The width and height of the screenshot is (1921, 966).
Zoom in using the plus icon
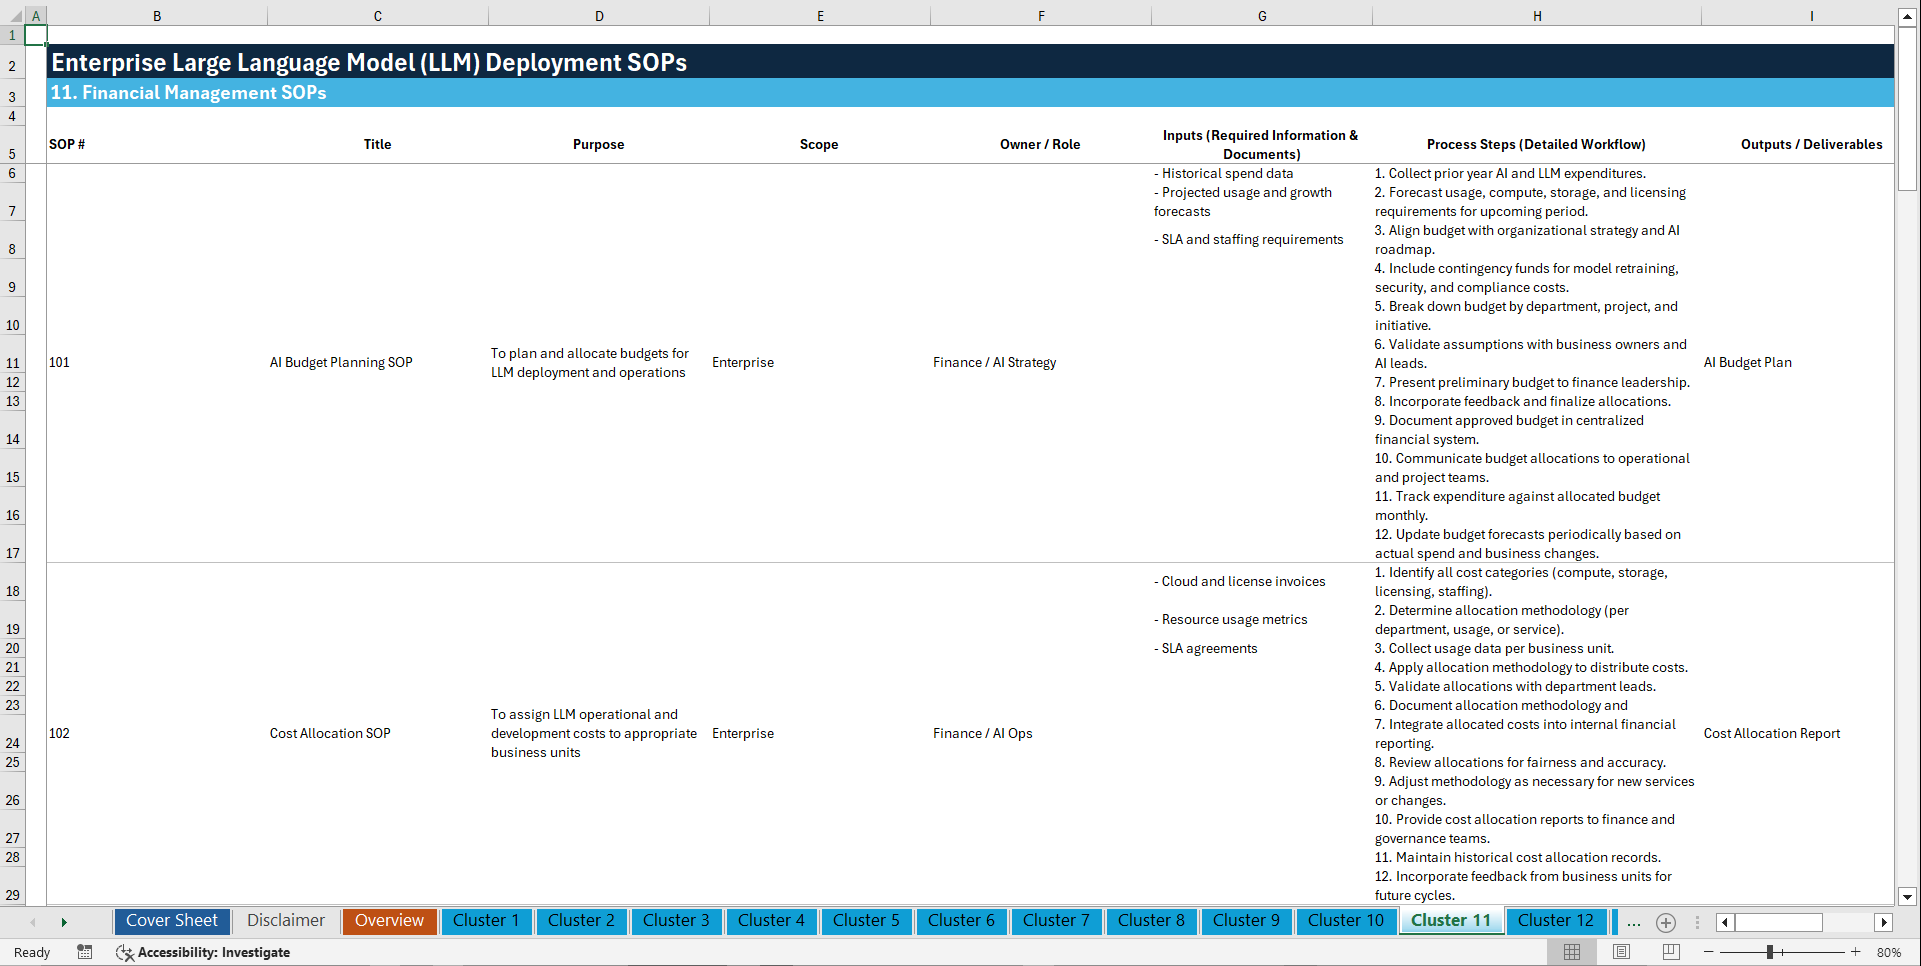(1857, 952)
